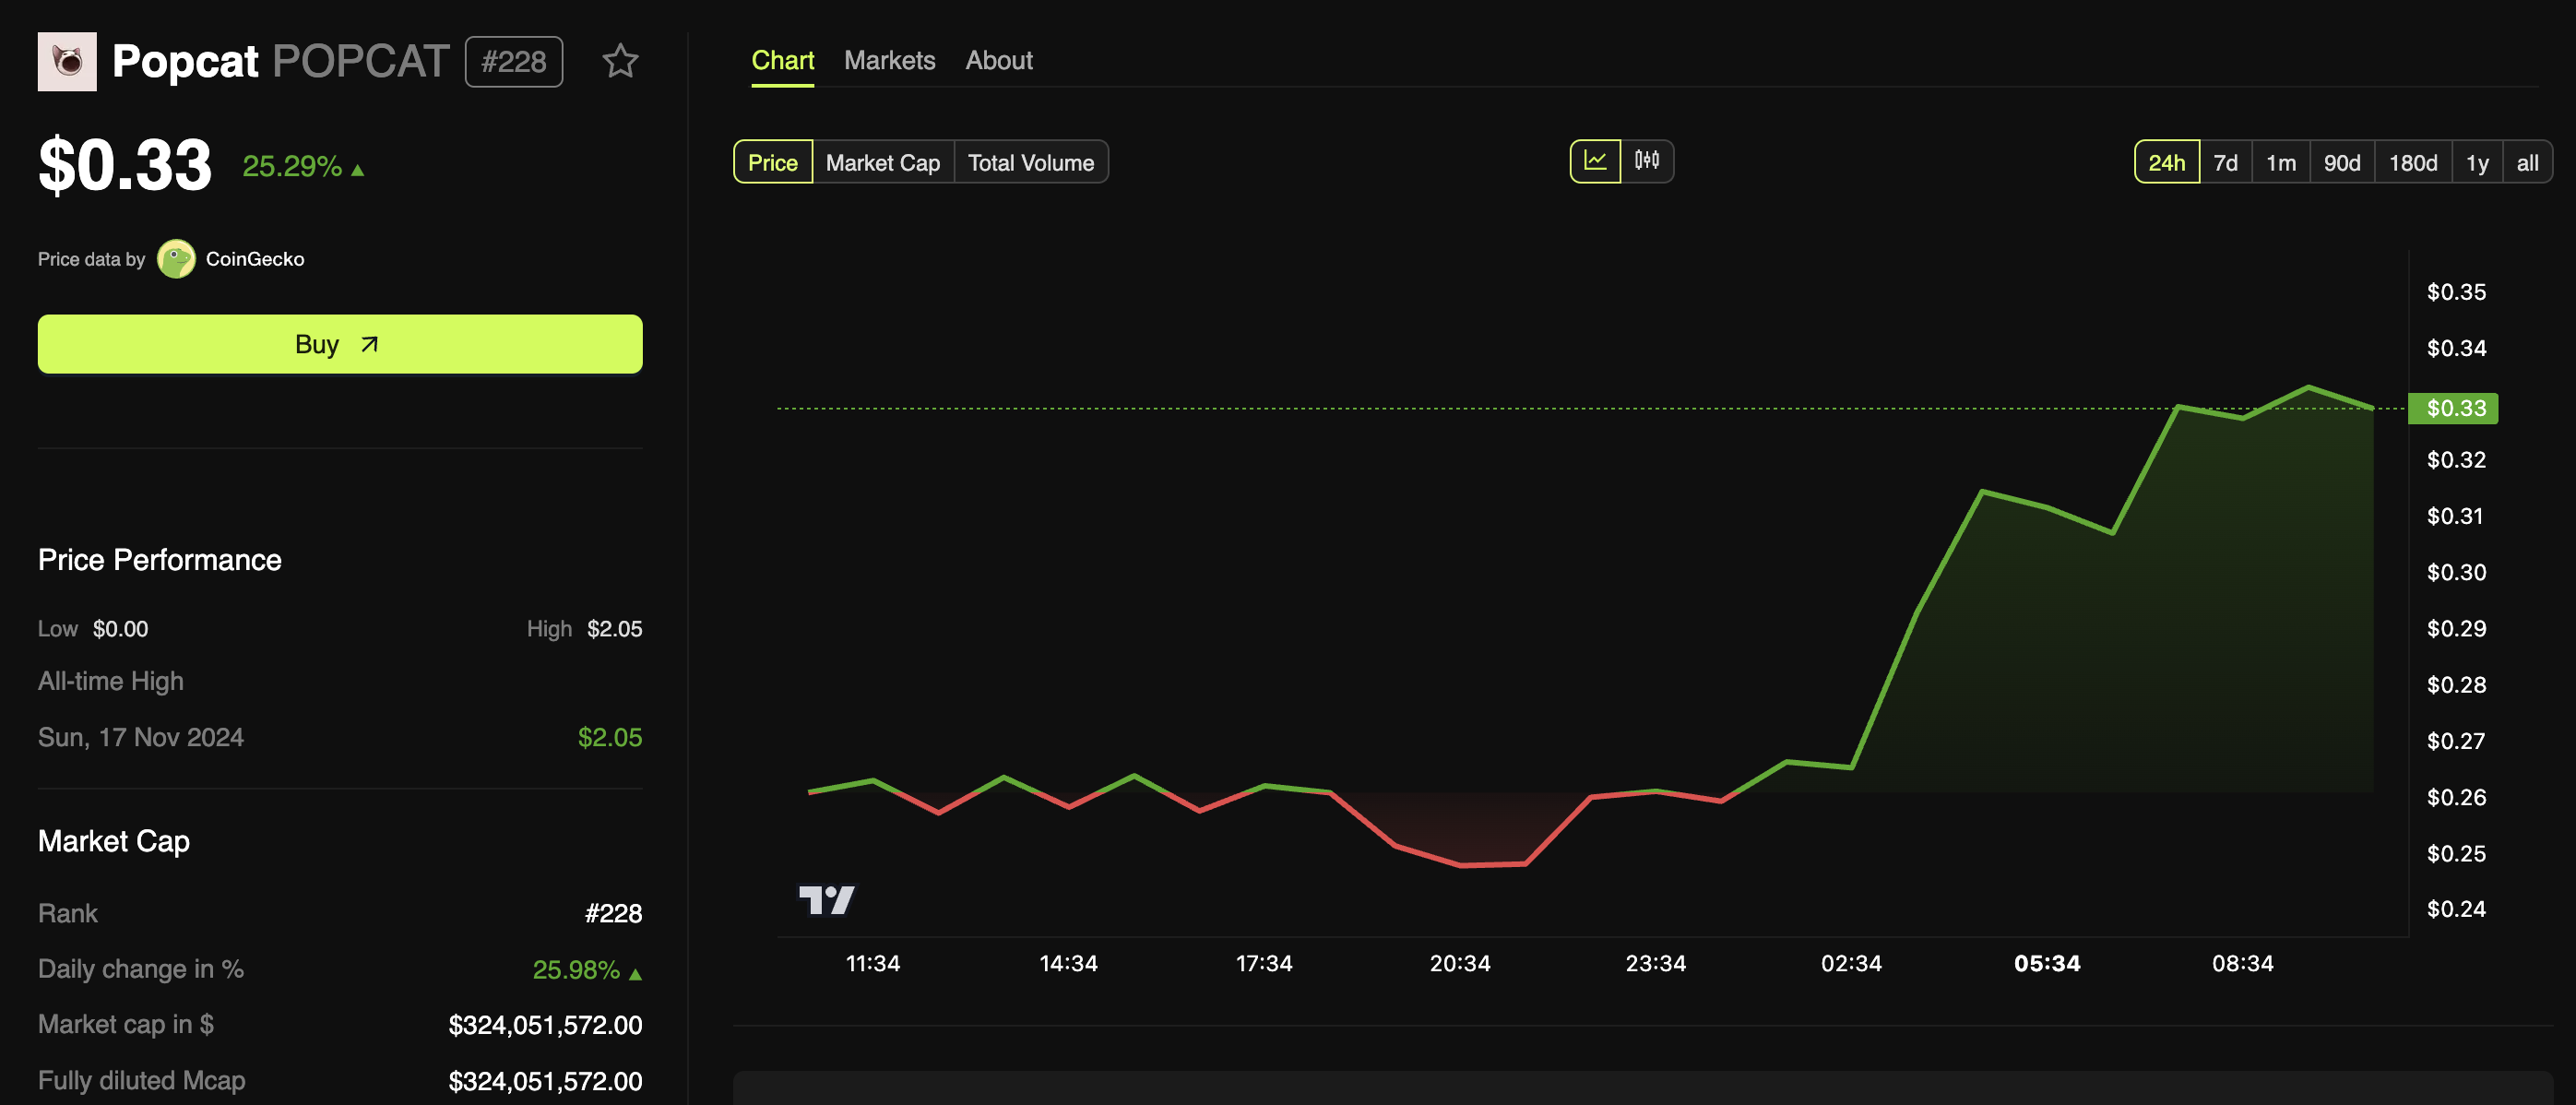This screenshot has height=1105, width=2576.
Task: Select the Total Volume view
Action: click(1030, 162)
